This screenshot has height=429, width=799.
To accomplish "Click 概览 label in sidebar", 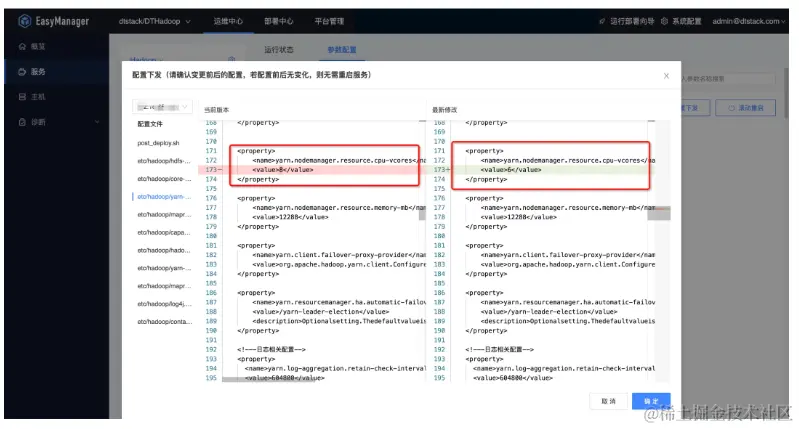I will (x=38, y=46).
